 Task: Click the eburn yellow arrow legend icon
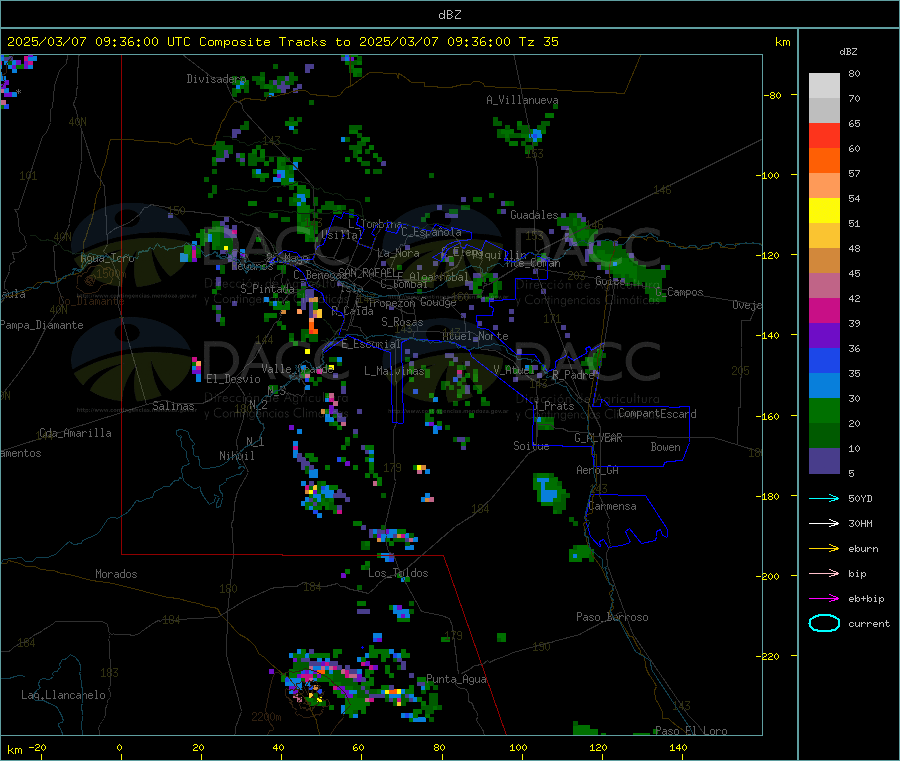tap(824, 549)
